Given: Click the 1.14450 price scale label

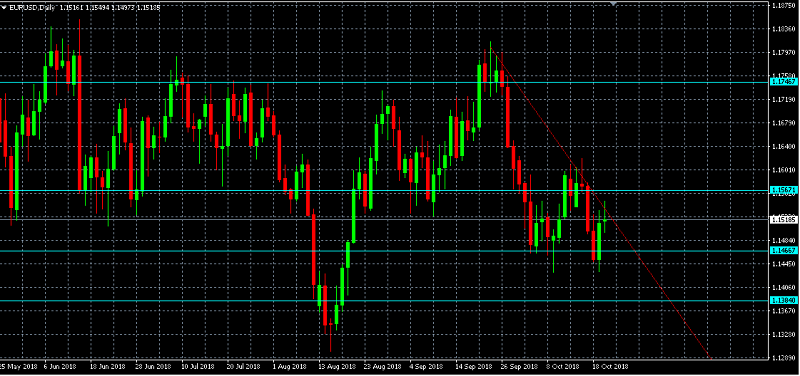Looking at the screenshot, I should [784, 264].
